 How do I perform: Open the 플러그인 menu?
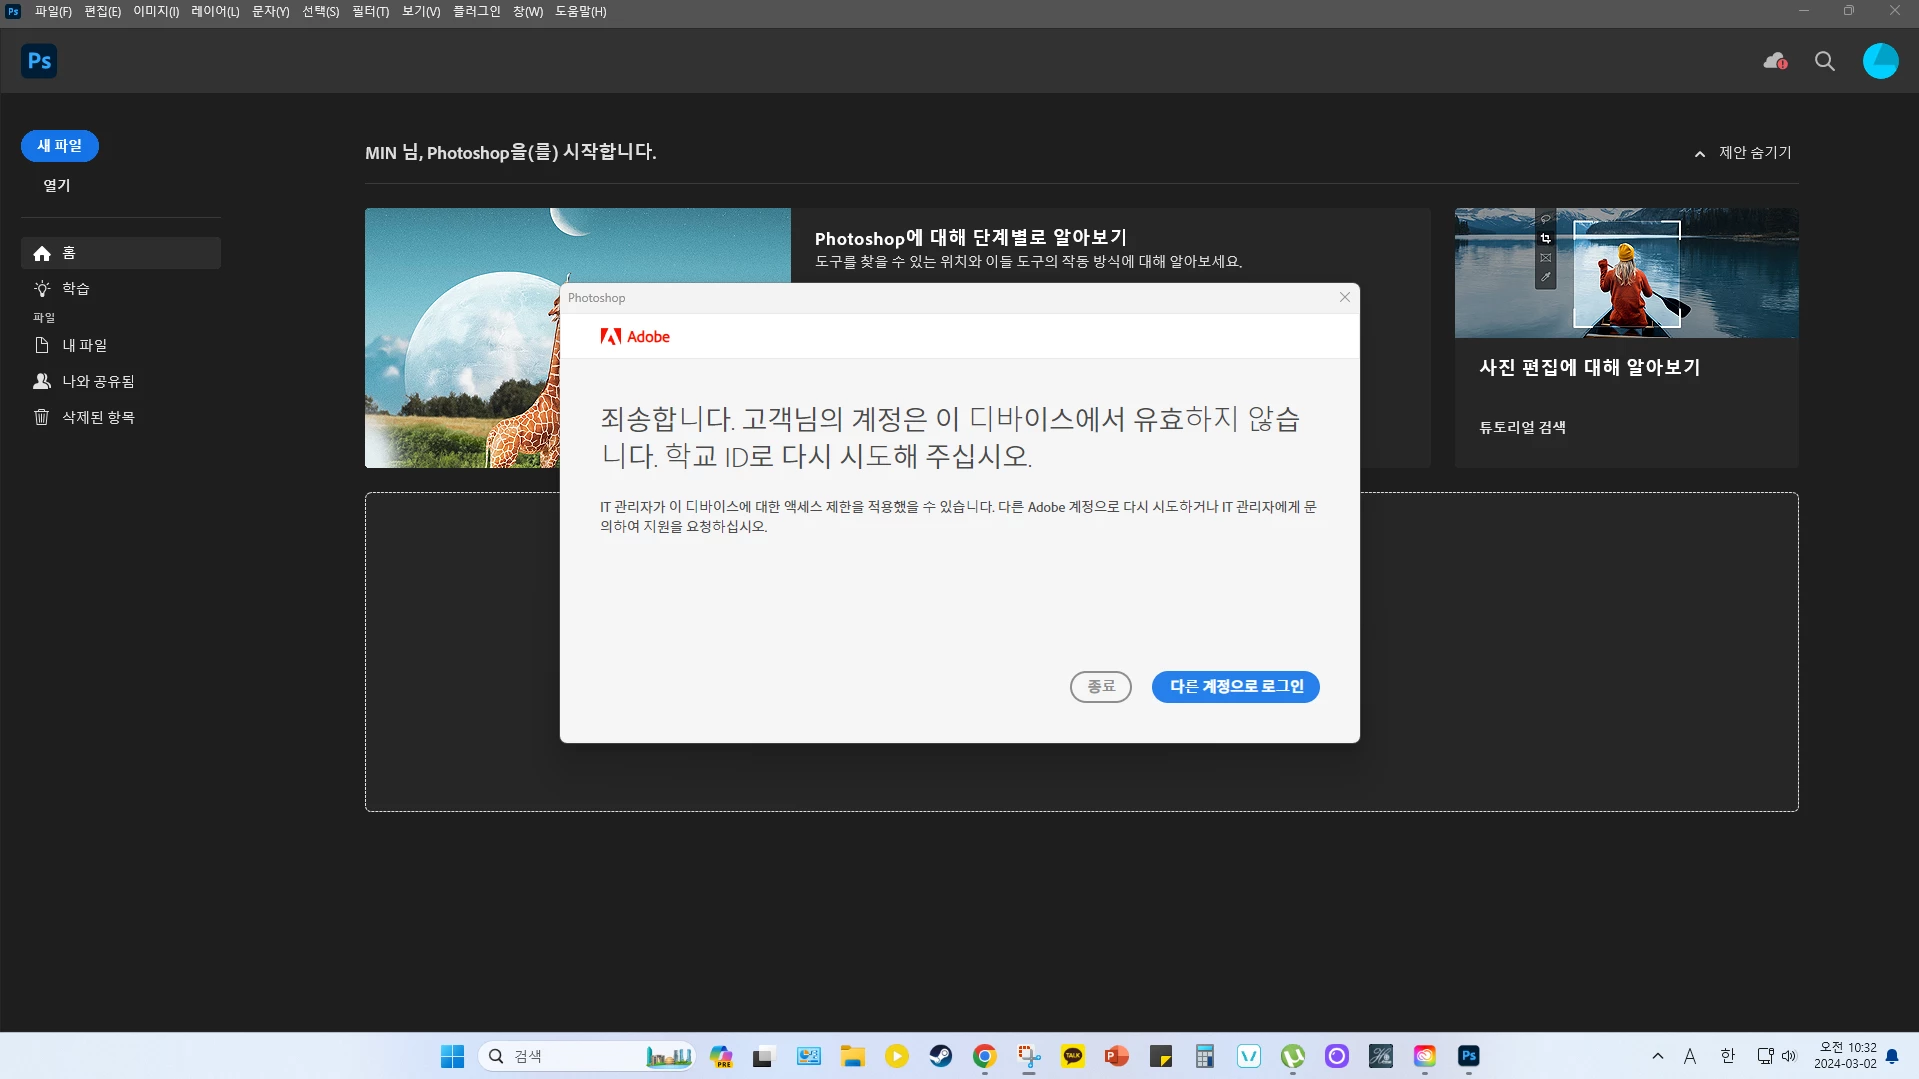tap(477, 12)
